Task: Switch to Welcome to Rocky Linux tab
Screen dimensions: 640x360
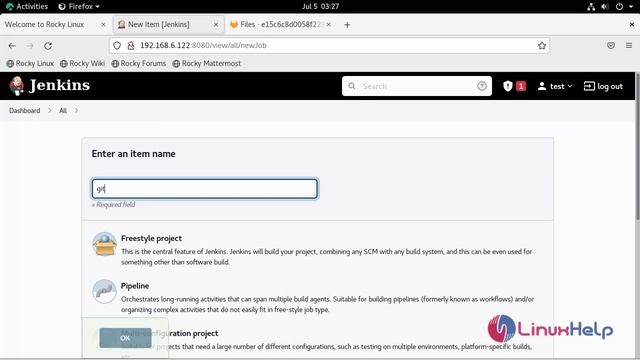Action: coord(44,24)
